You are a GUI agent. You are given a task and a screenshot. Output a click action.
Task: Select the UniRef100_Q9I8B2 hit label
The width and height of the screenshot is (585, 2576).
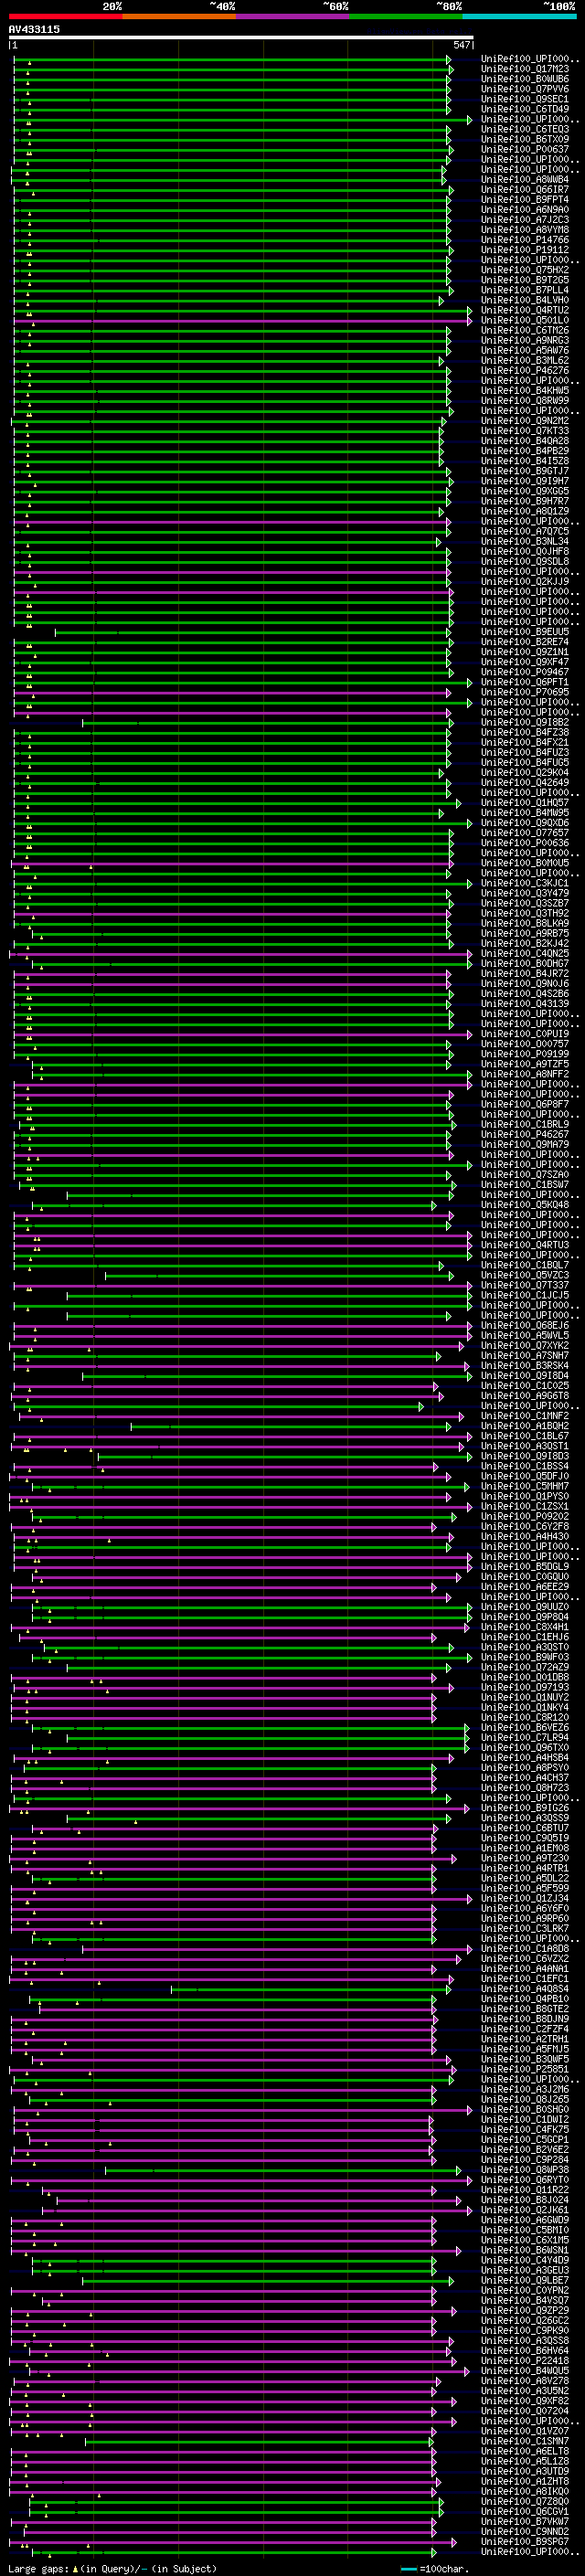(x=525, y=722)
